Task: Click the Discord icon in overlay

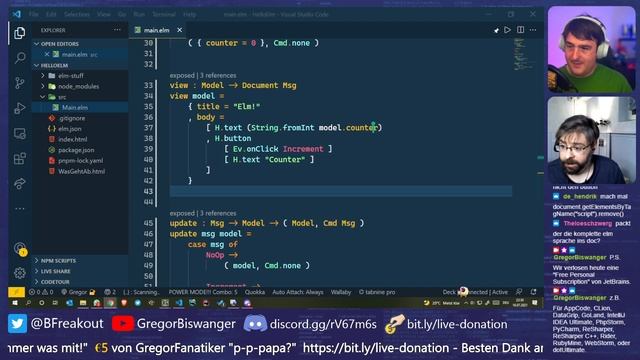Action: click(x=255, y=324)
